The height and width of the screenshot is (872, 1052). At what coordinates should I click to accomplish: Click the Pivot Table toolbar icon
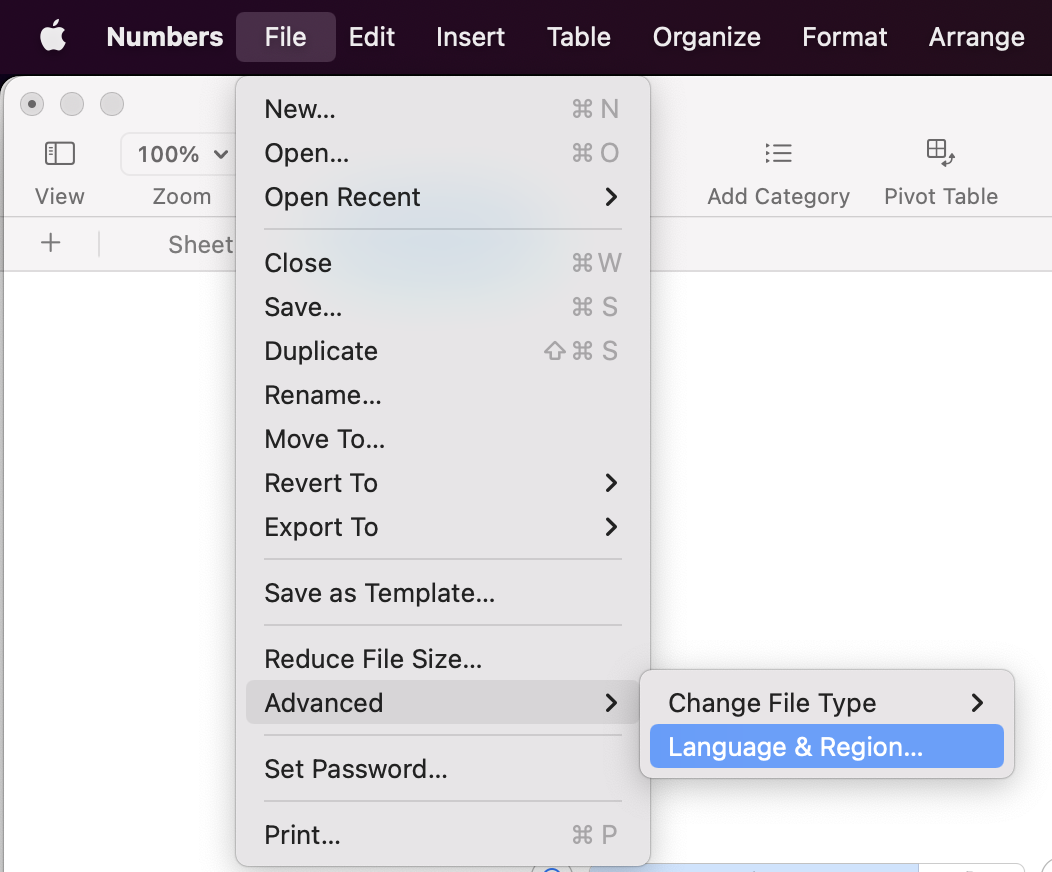[940, 153]
